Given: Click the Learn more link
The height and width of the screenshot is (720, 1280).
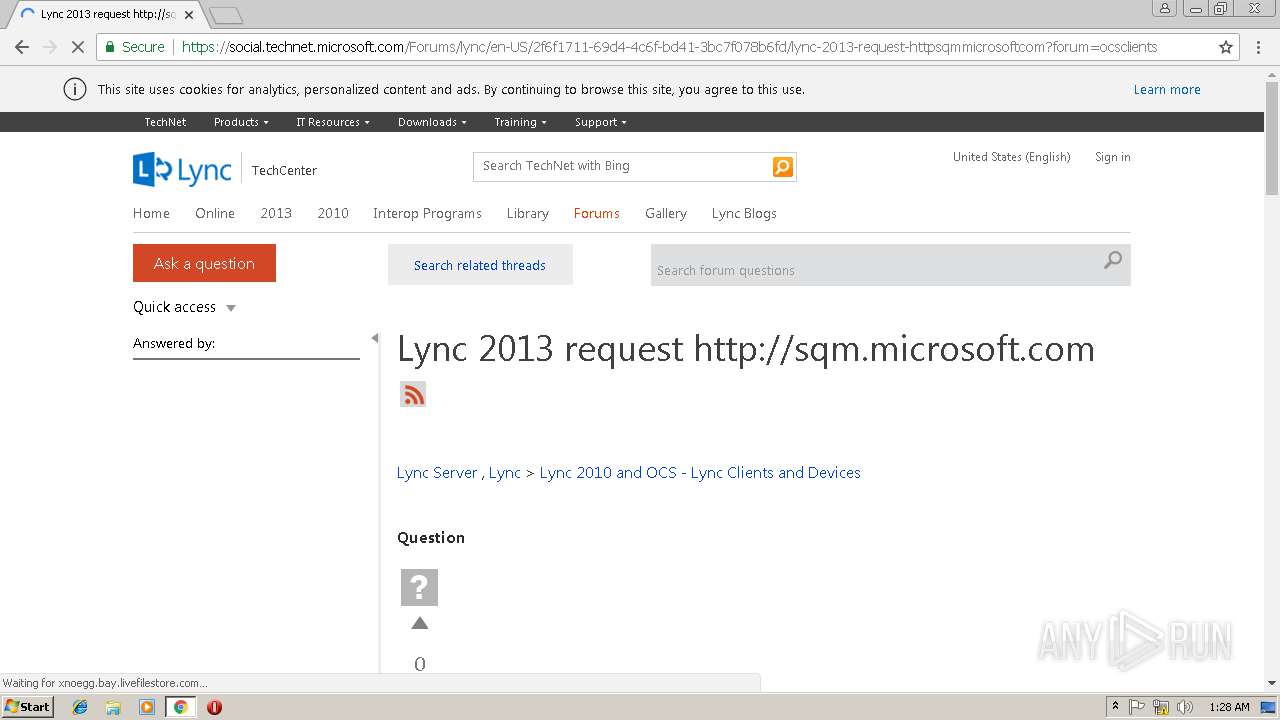Looking at the screenshot, I should click(1167, 89).
